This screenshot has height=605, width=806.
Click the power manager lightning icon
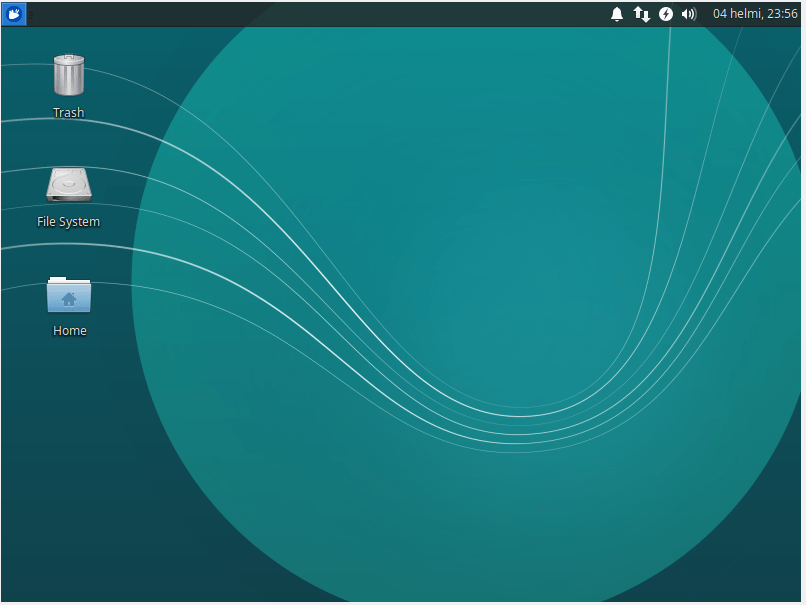pyautogui.click(x=666, y=14)
